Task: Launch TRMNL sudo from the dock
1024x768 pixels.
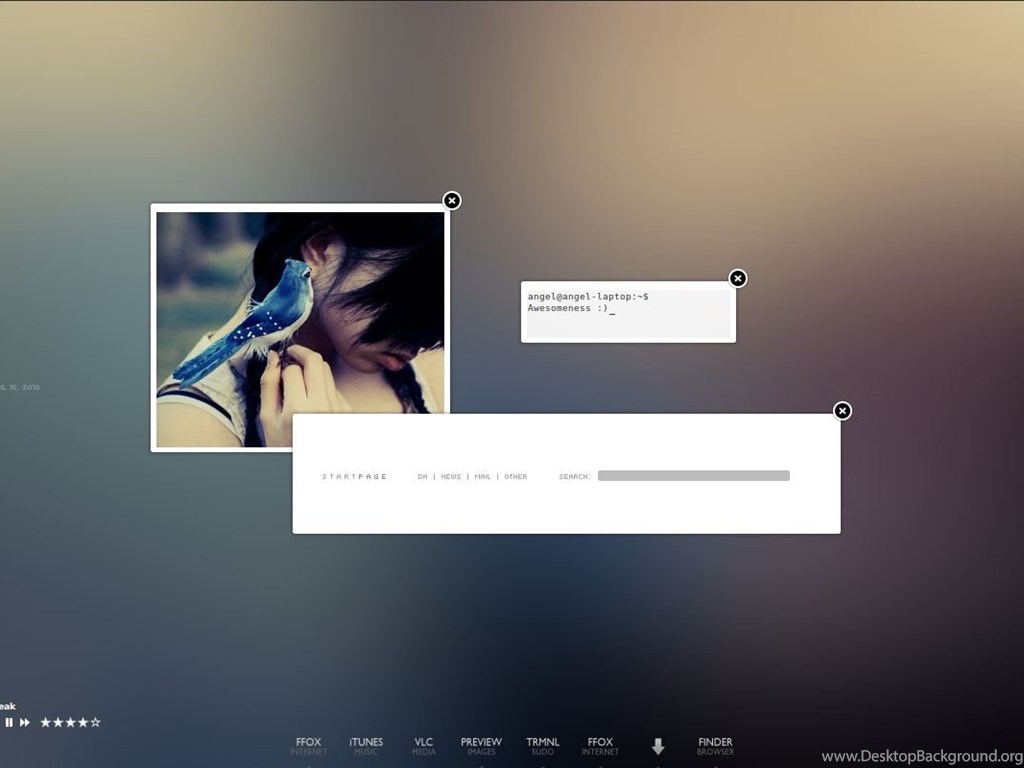Action: coord(542,746)
